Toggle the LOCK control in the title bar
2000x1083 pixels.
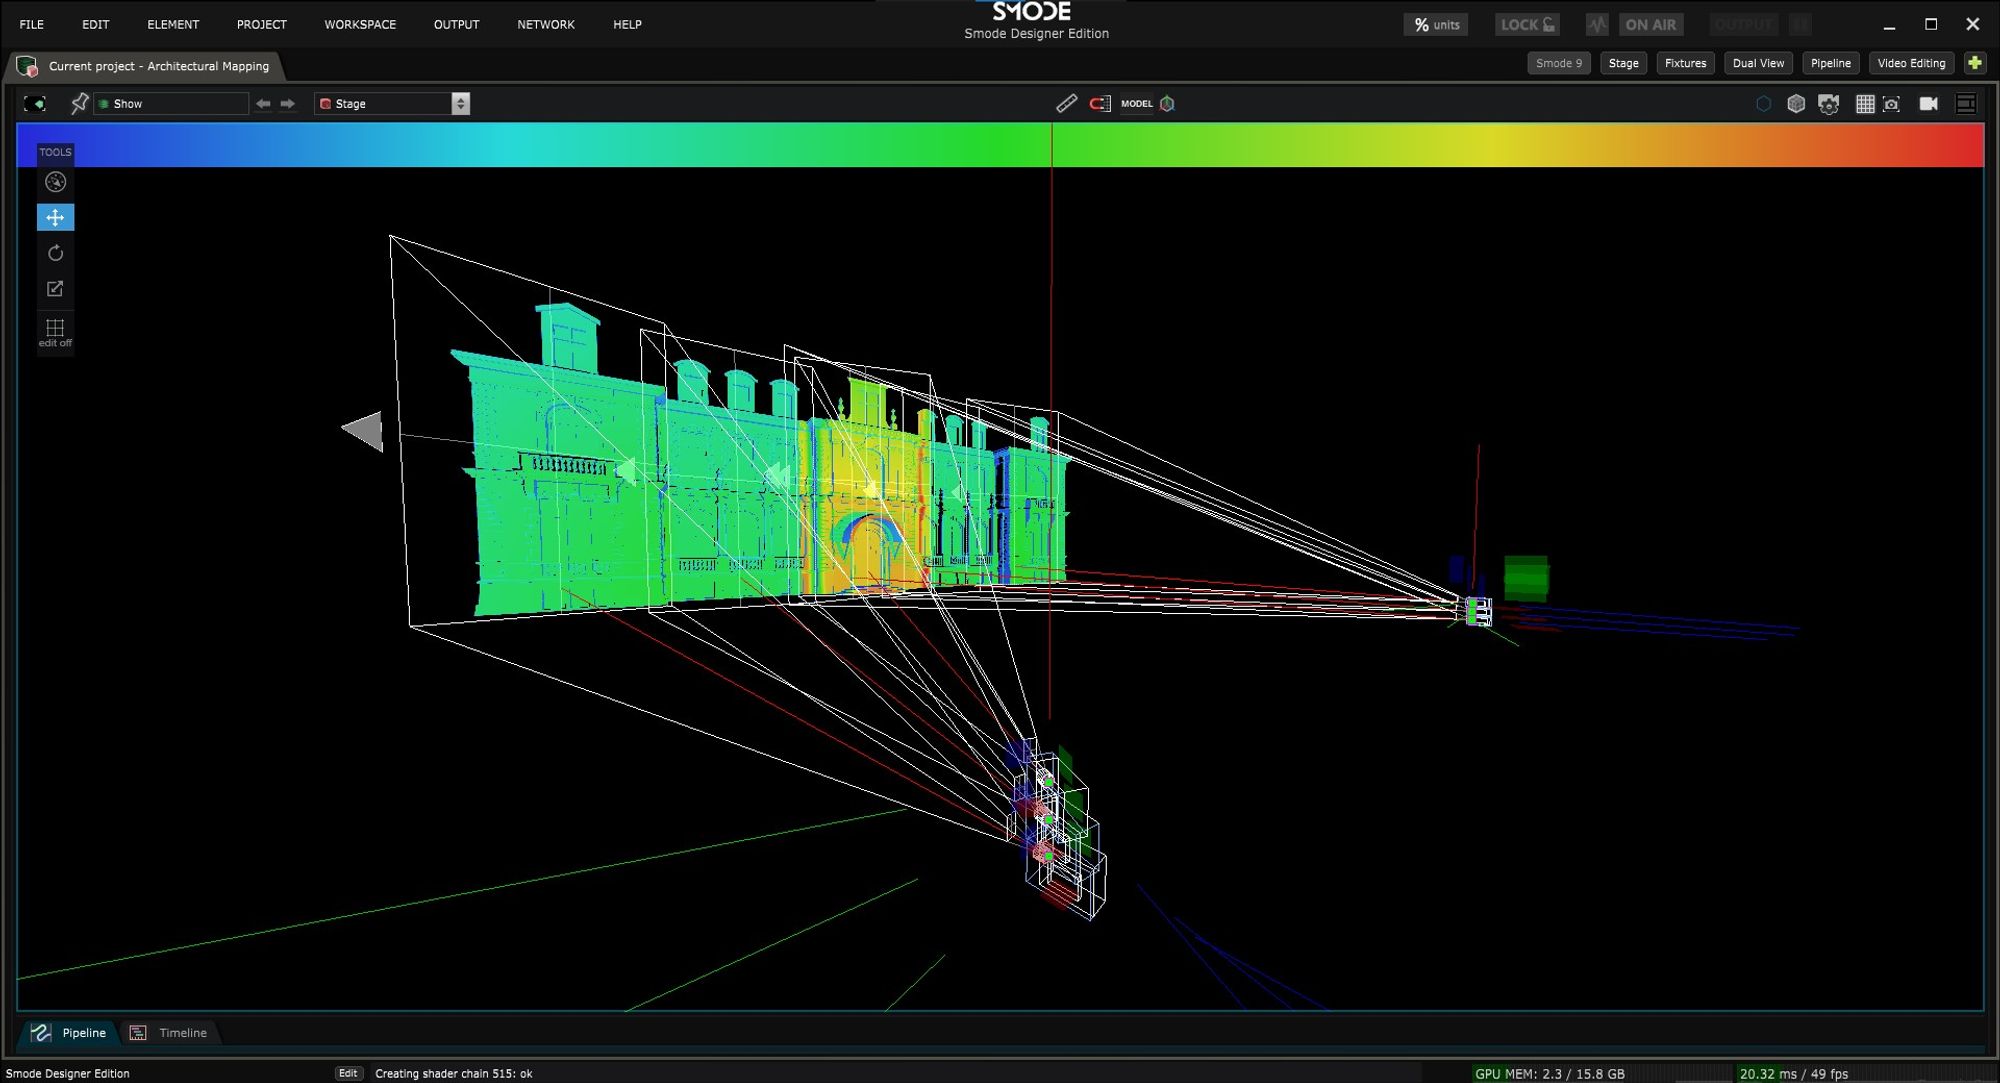(1526, 23)
